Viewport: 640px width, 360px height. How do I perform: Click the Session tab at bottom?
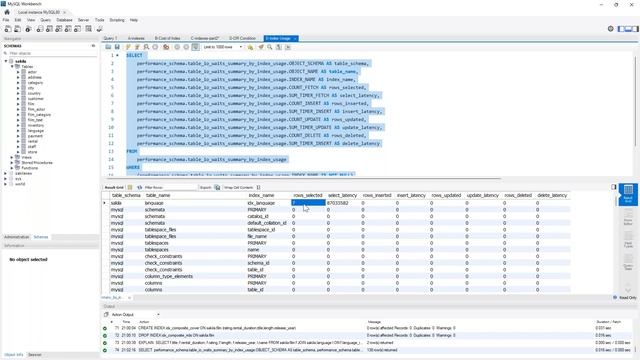coord(35,355)
